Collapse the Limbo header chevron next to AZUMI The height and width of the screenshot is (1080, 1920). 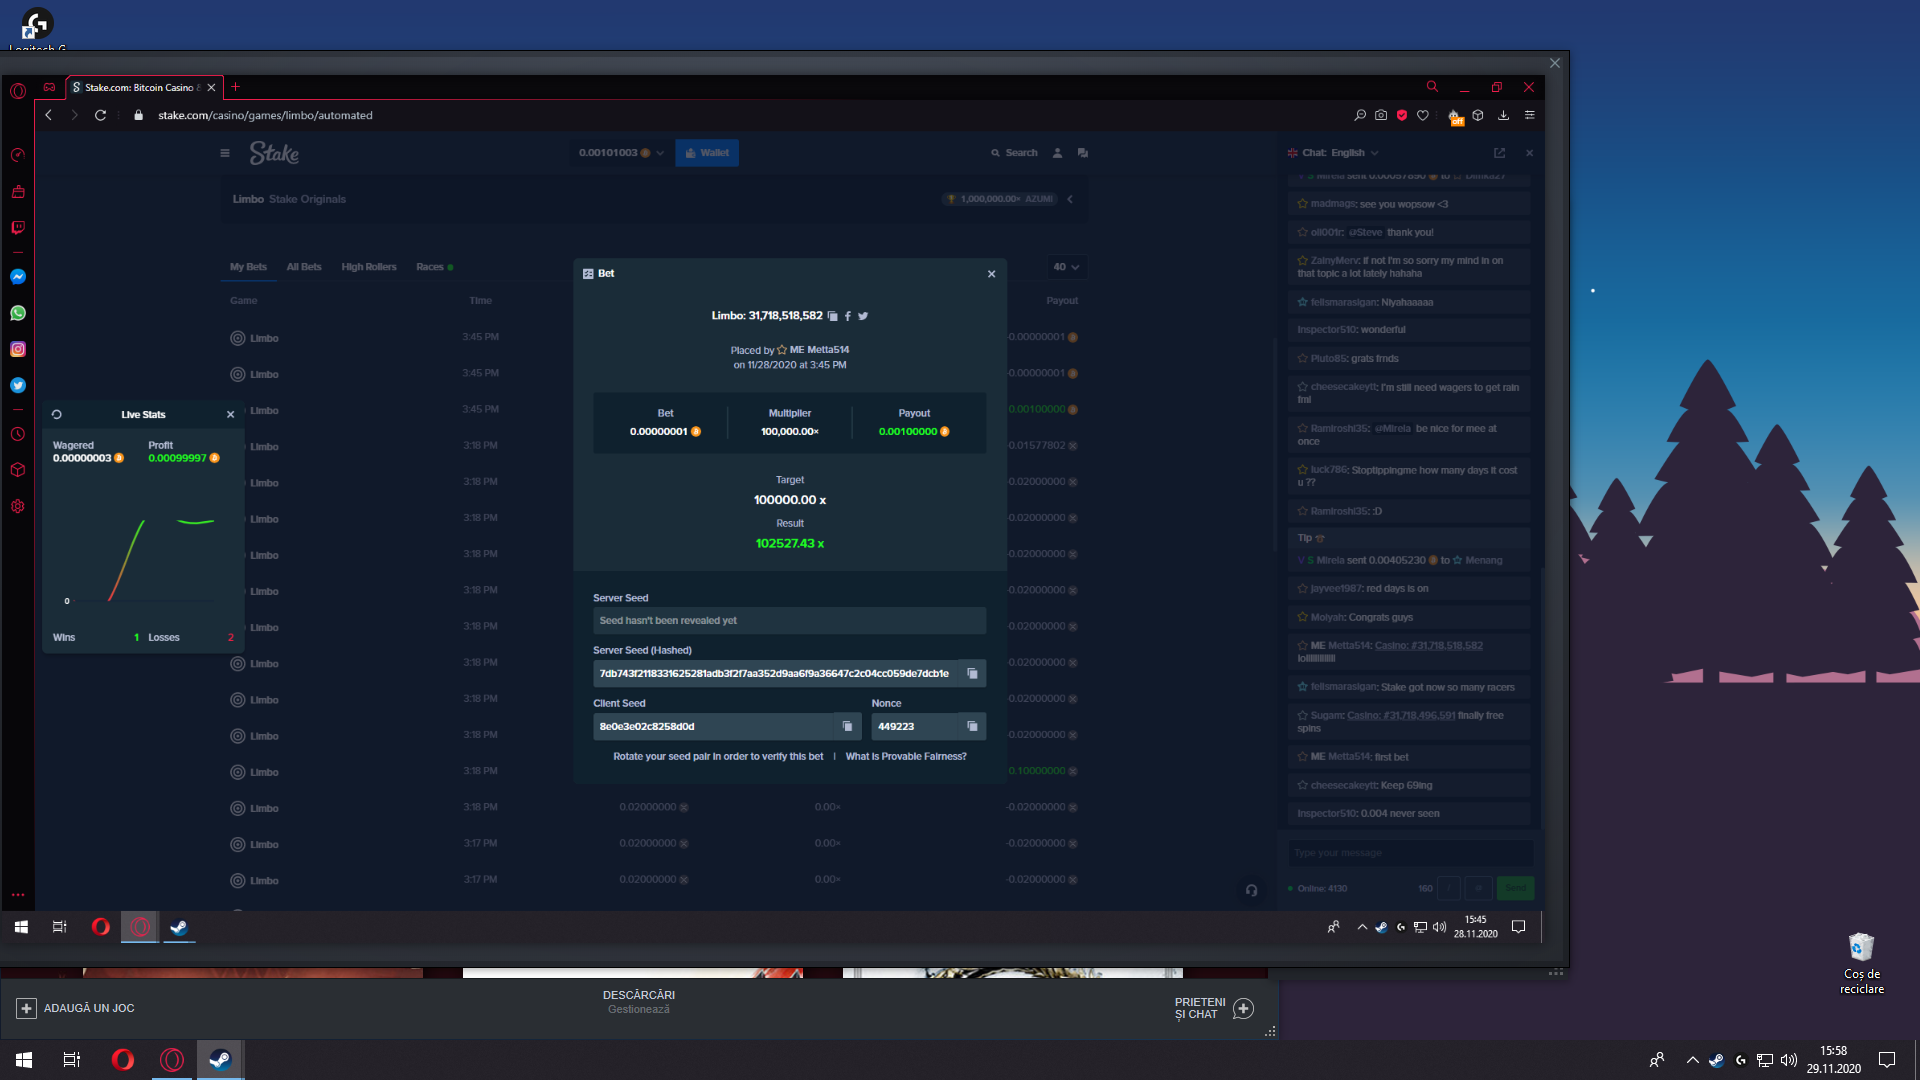1070,199
